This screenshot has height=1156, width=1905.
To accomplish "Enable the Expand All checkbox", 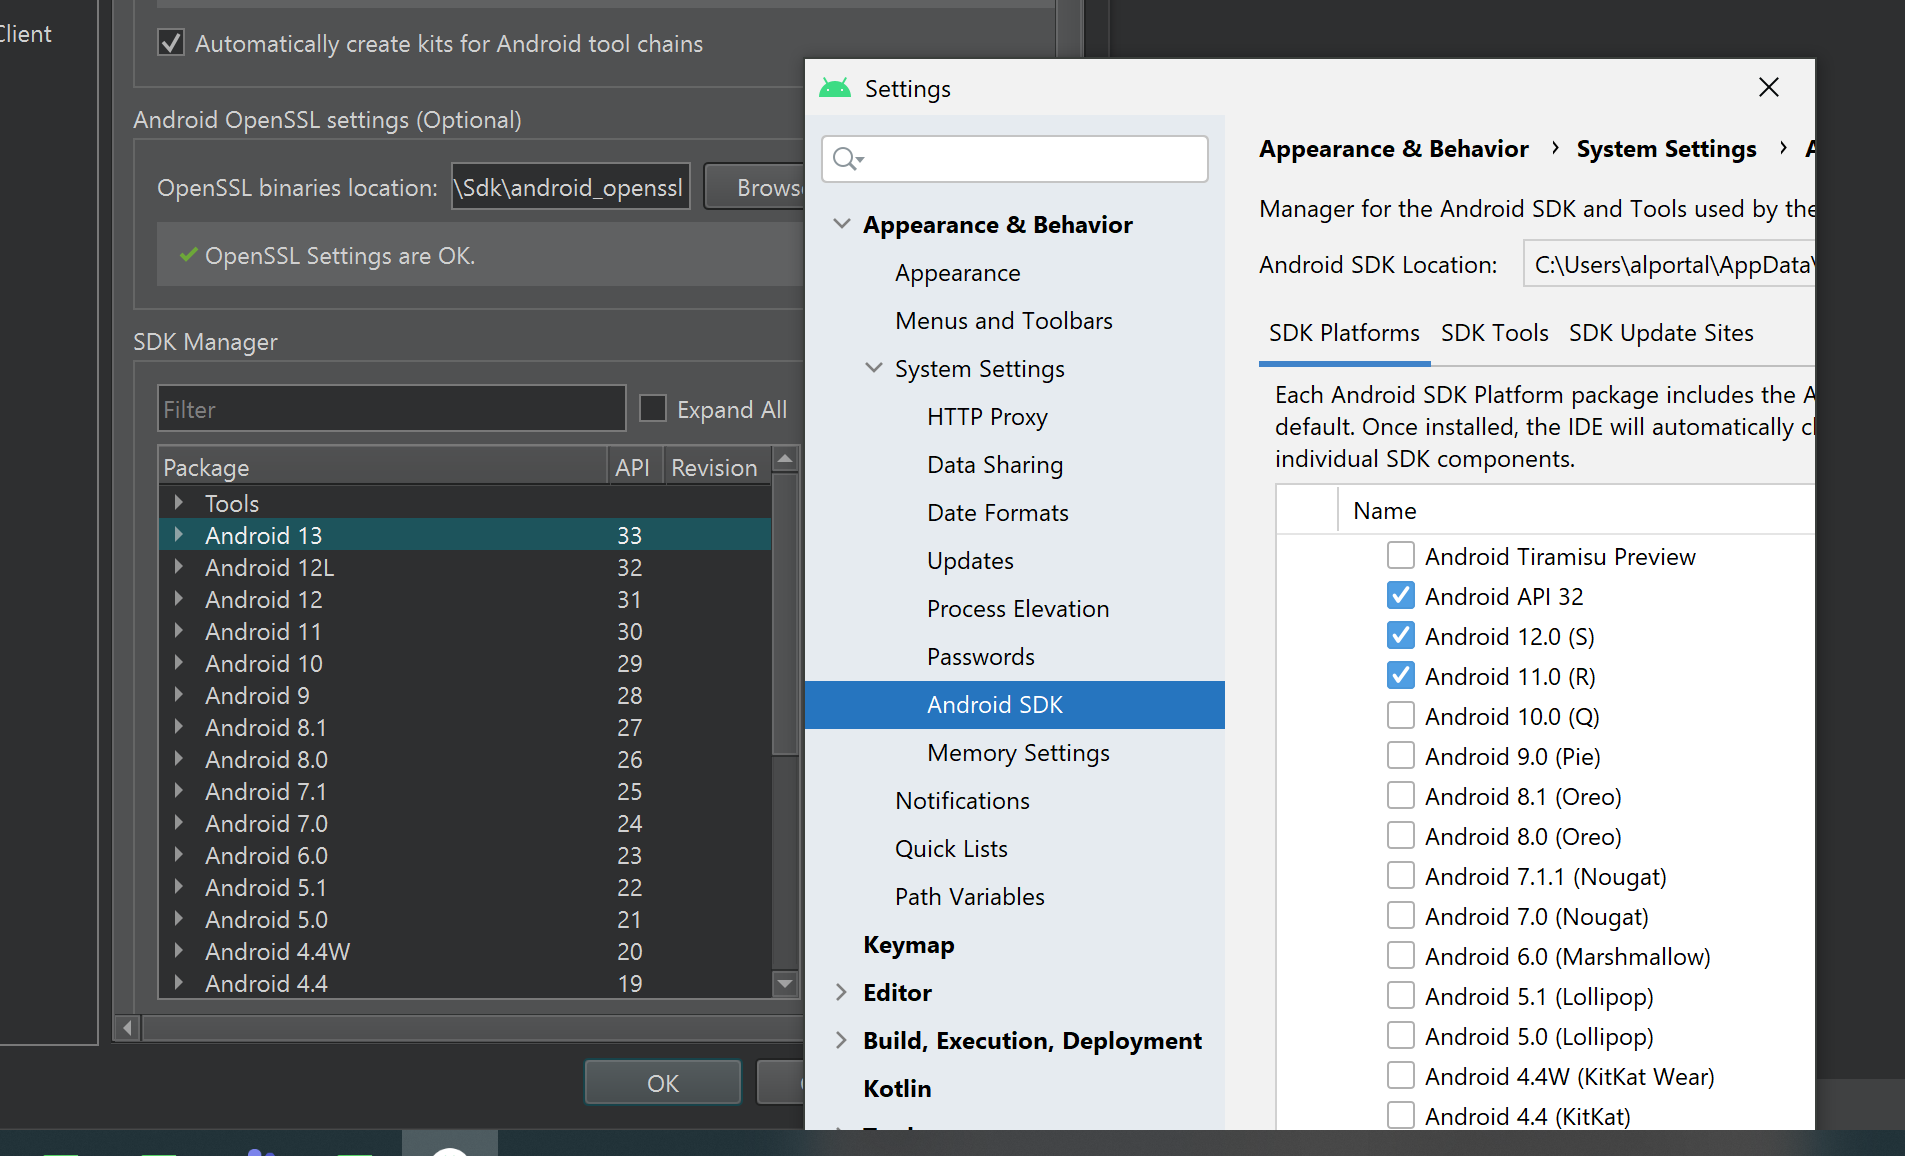I will 653,408.
